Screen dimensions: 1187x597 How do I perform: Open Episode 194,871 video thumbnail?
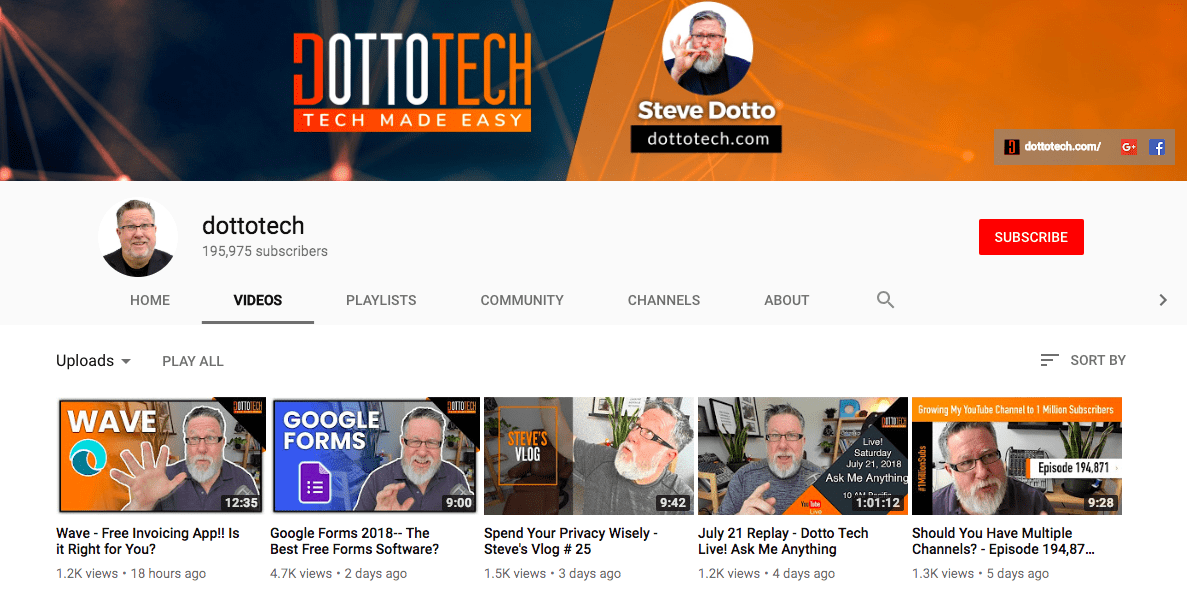(1017, 456)
